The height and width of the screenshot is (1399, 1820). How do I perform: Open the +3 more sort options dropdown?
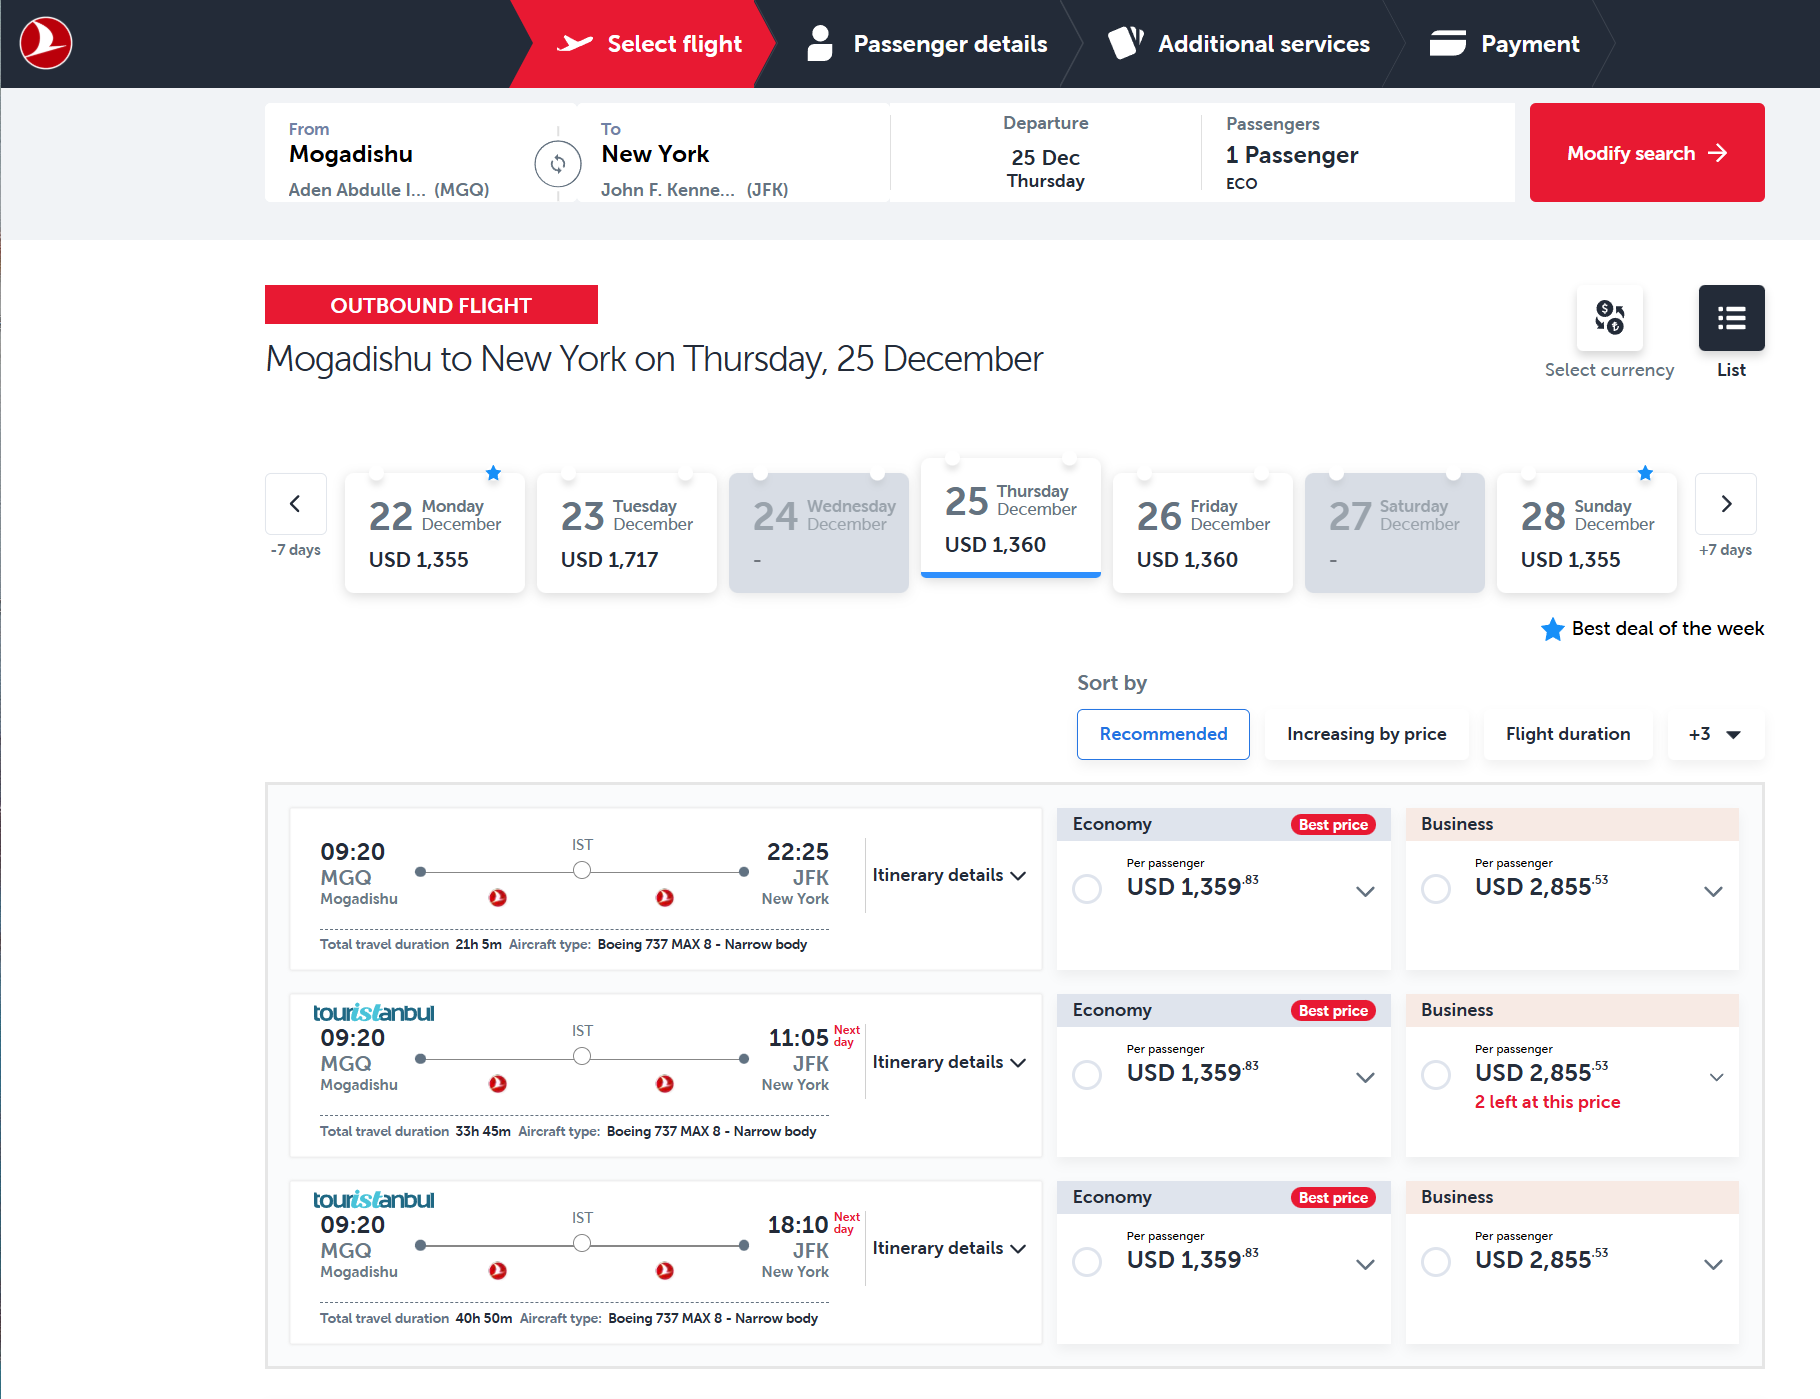(1715, 735)
